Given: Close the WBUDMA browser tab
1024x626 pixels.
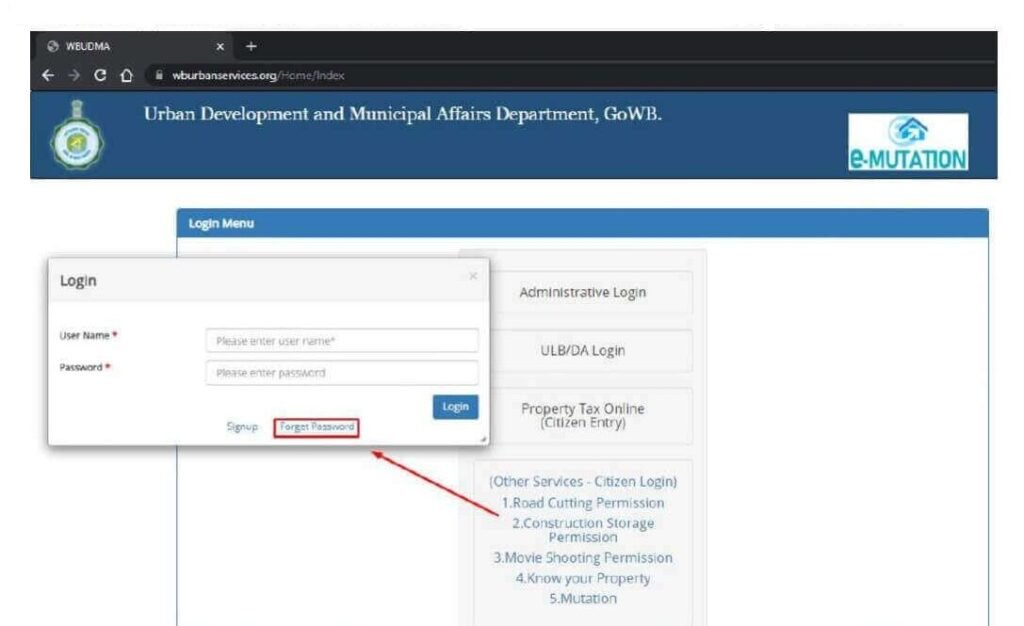Looking at the screenshot, I should tap(220, 46).
